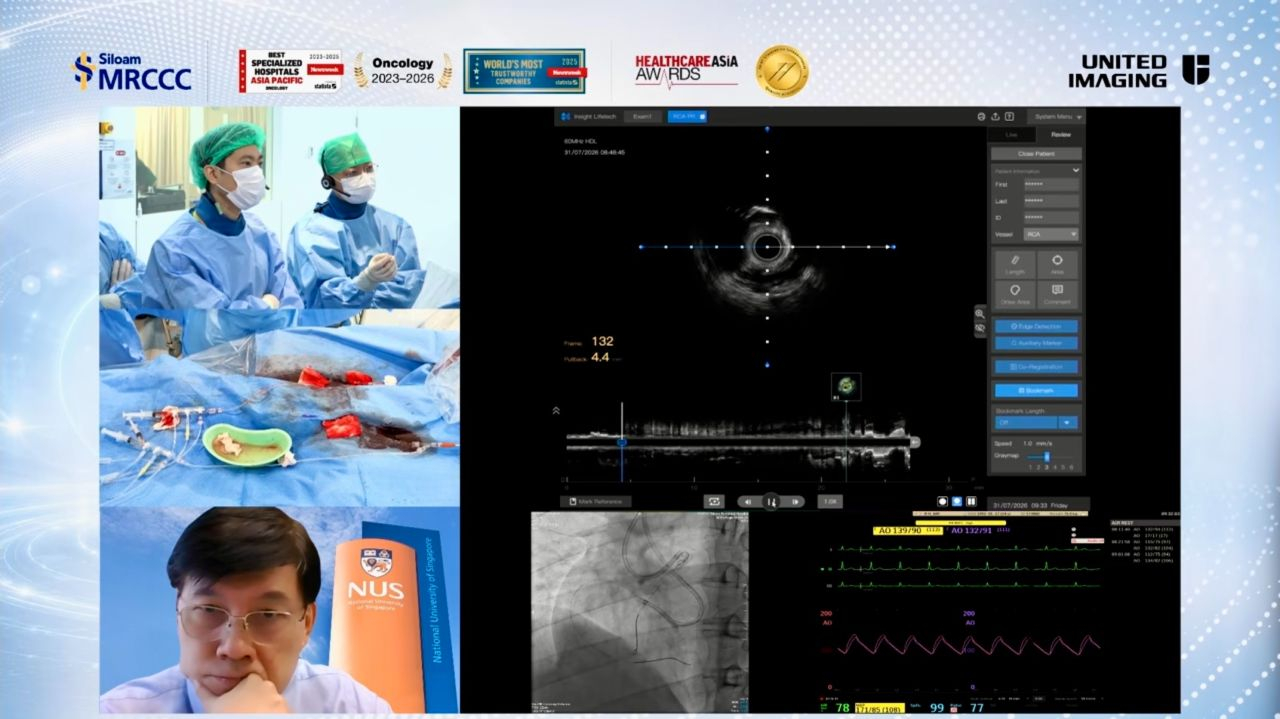The height and width of the screenshot is (719, 1280).
Task: Toggle the loop playback button
Action: coord(714,501)
